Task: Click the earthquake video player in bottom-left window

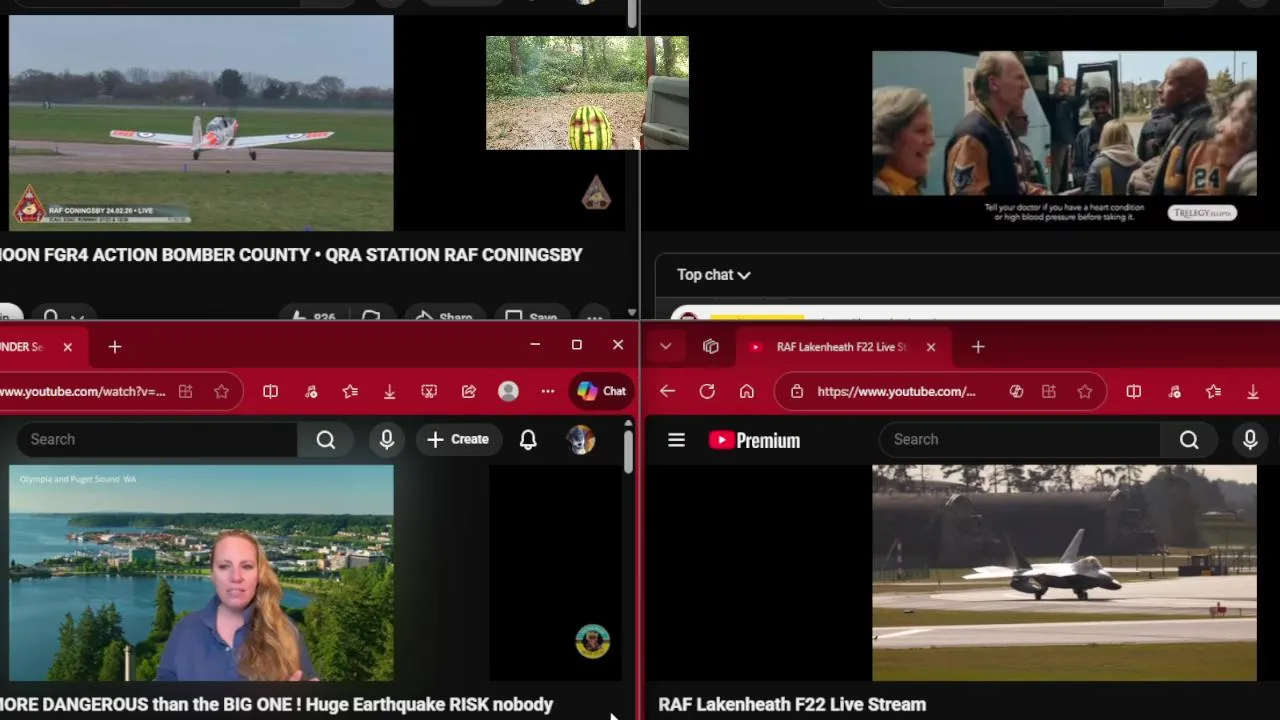Action: coord(201,573)
